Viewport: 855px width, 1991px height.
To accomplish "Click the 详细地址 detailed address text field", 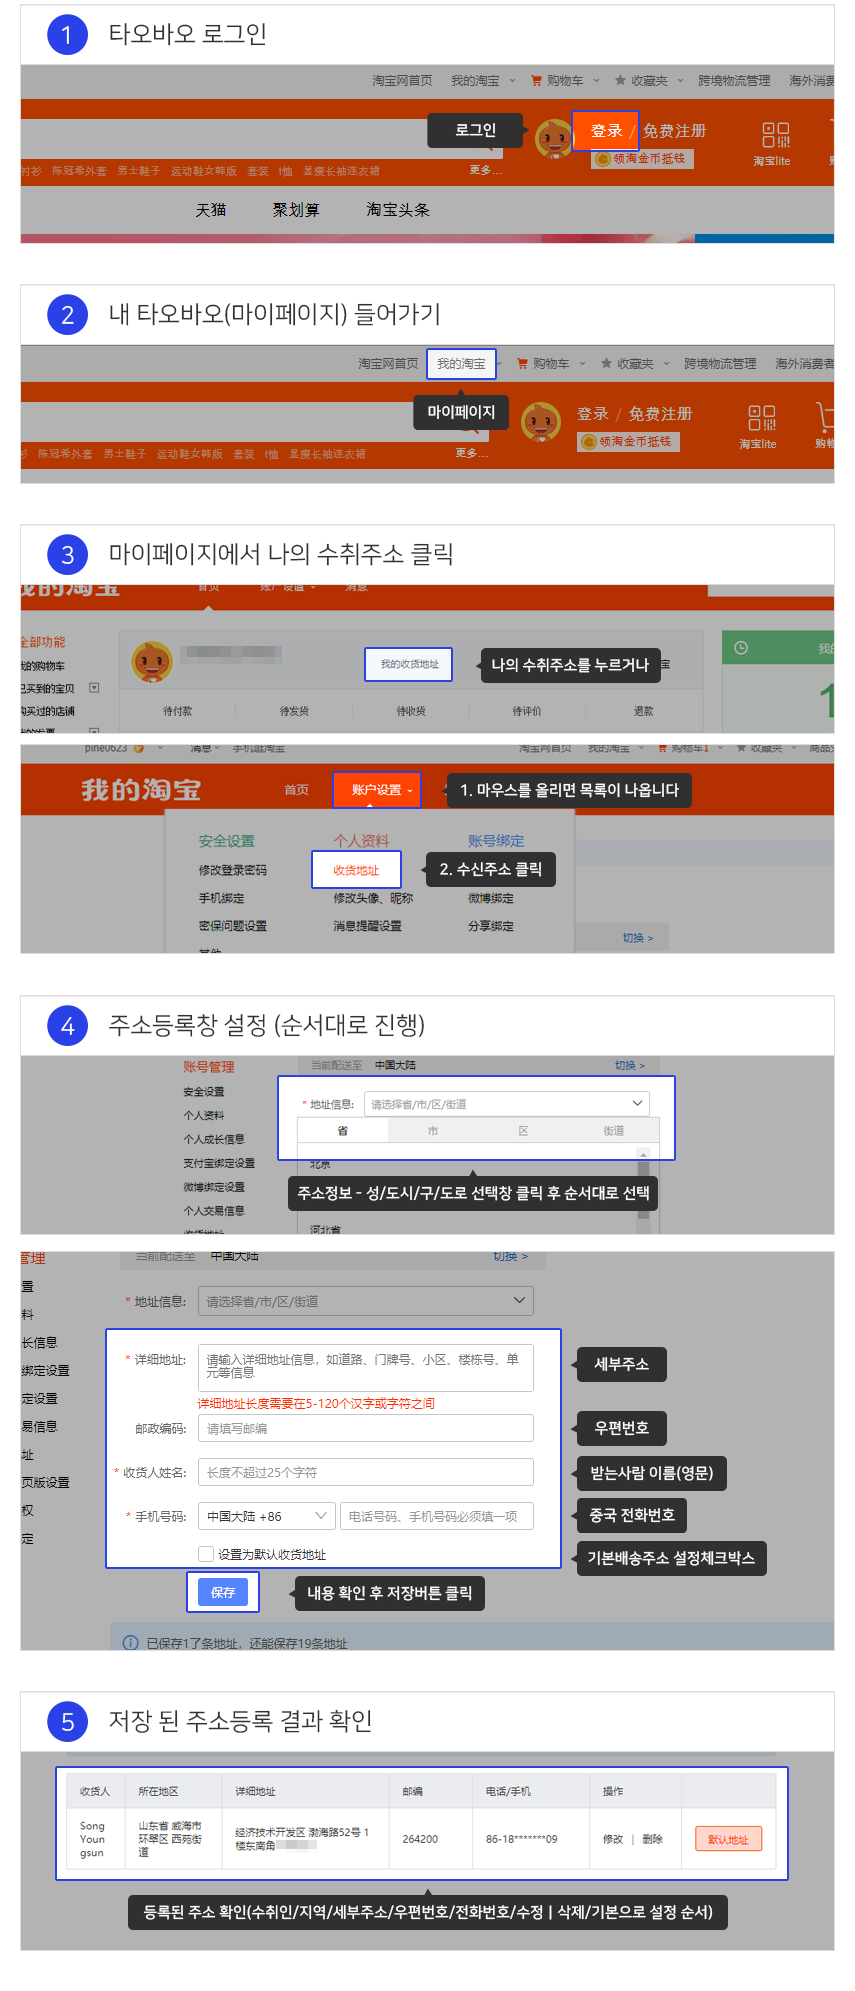I will (365, 1367).
